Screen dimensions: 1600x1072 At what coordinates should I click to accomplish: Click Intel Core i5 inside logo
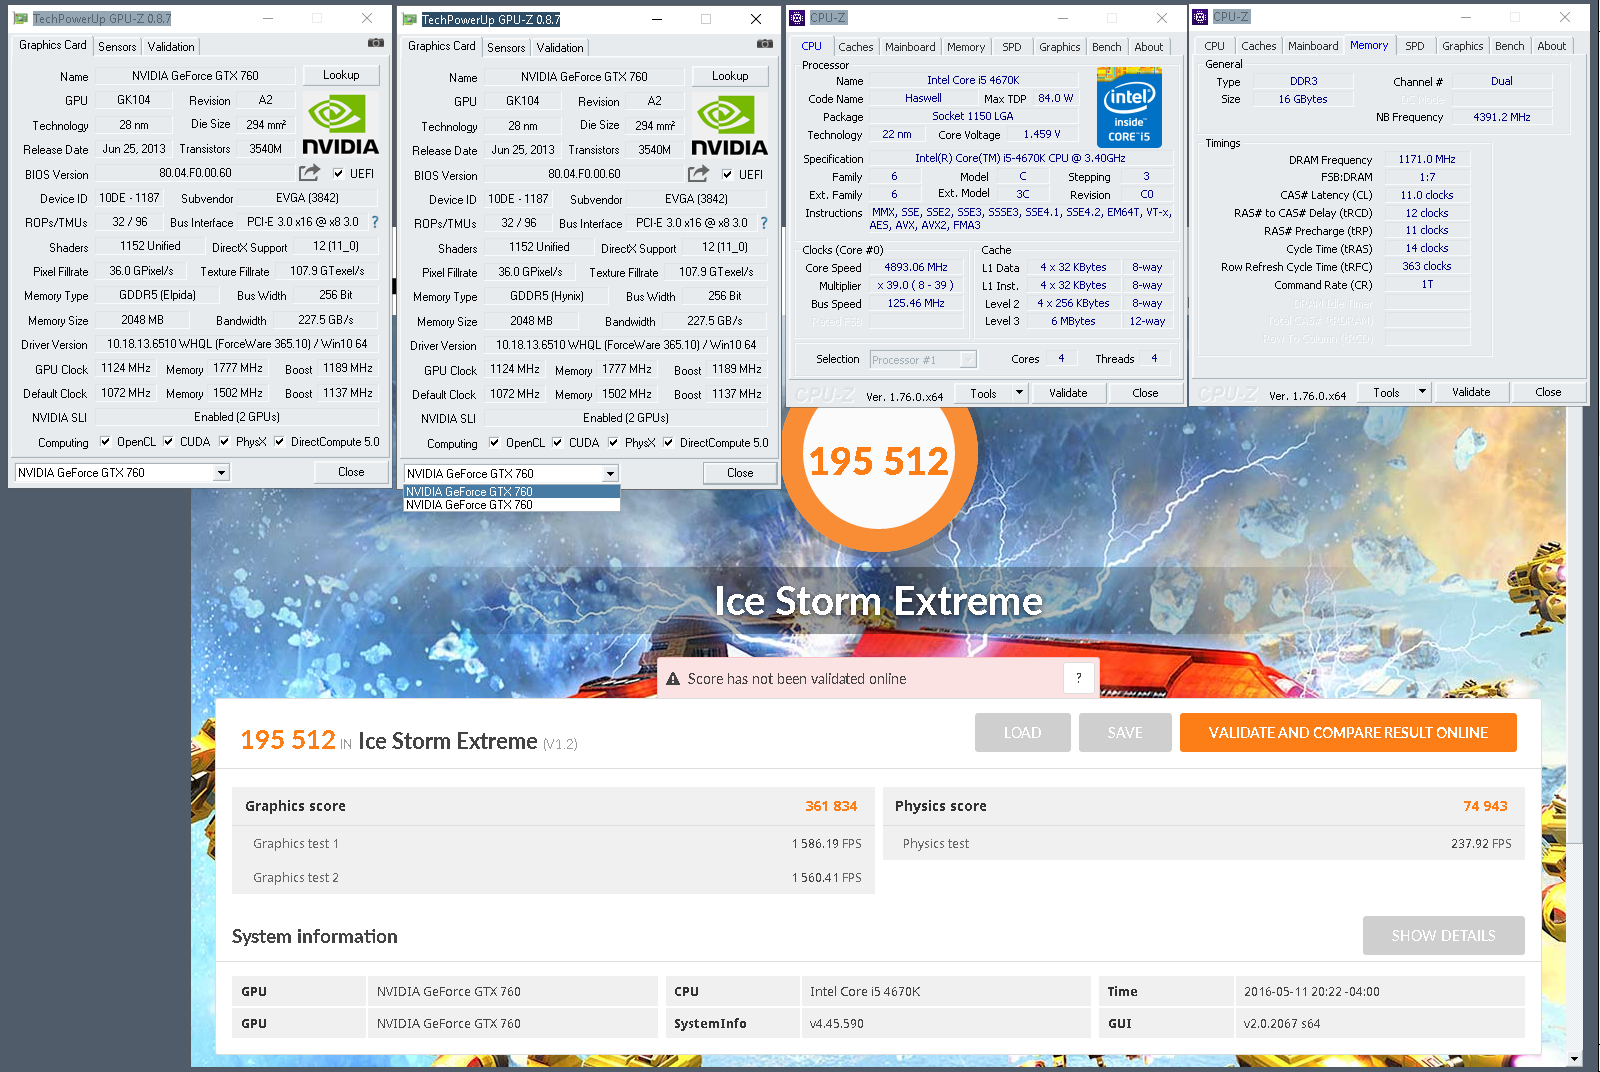1129,108
